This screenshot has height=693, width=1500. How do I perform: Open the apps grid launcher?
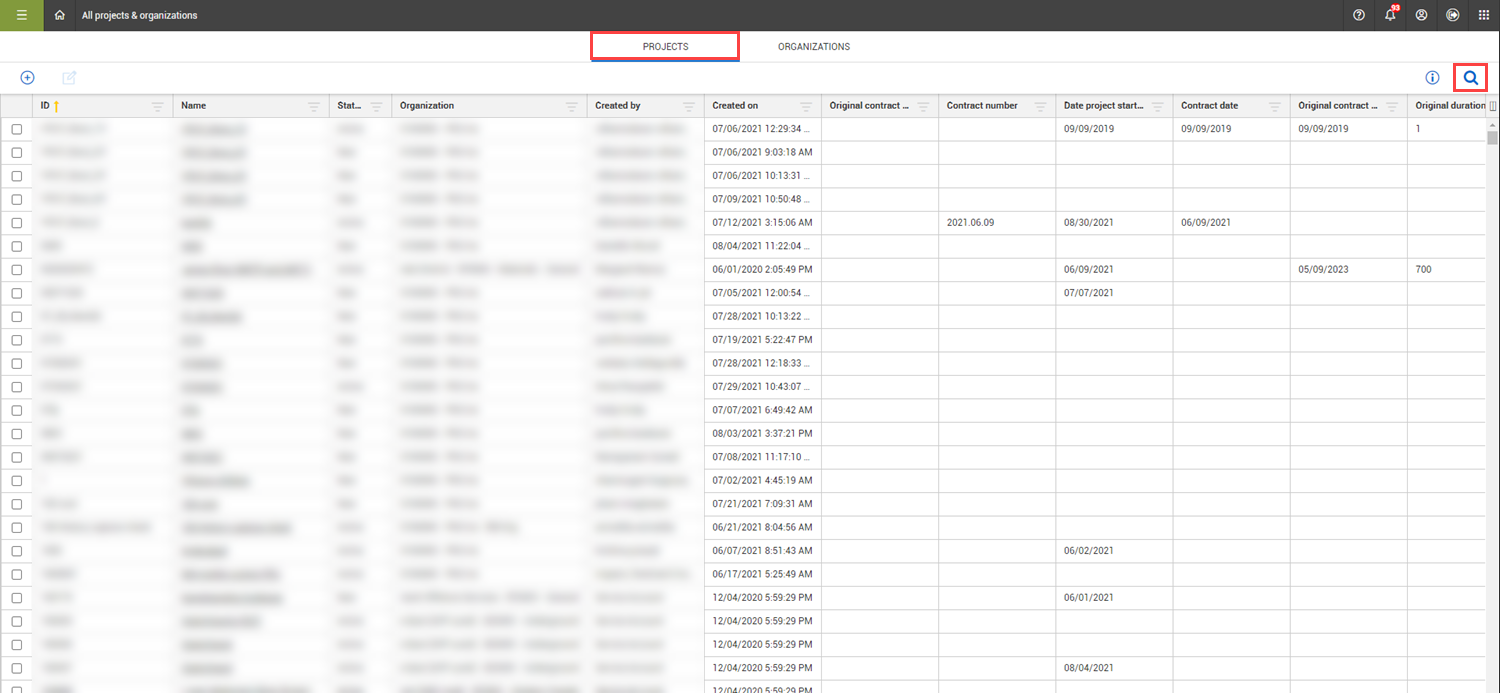point(1483,15)
